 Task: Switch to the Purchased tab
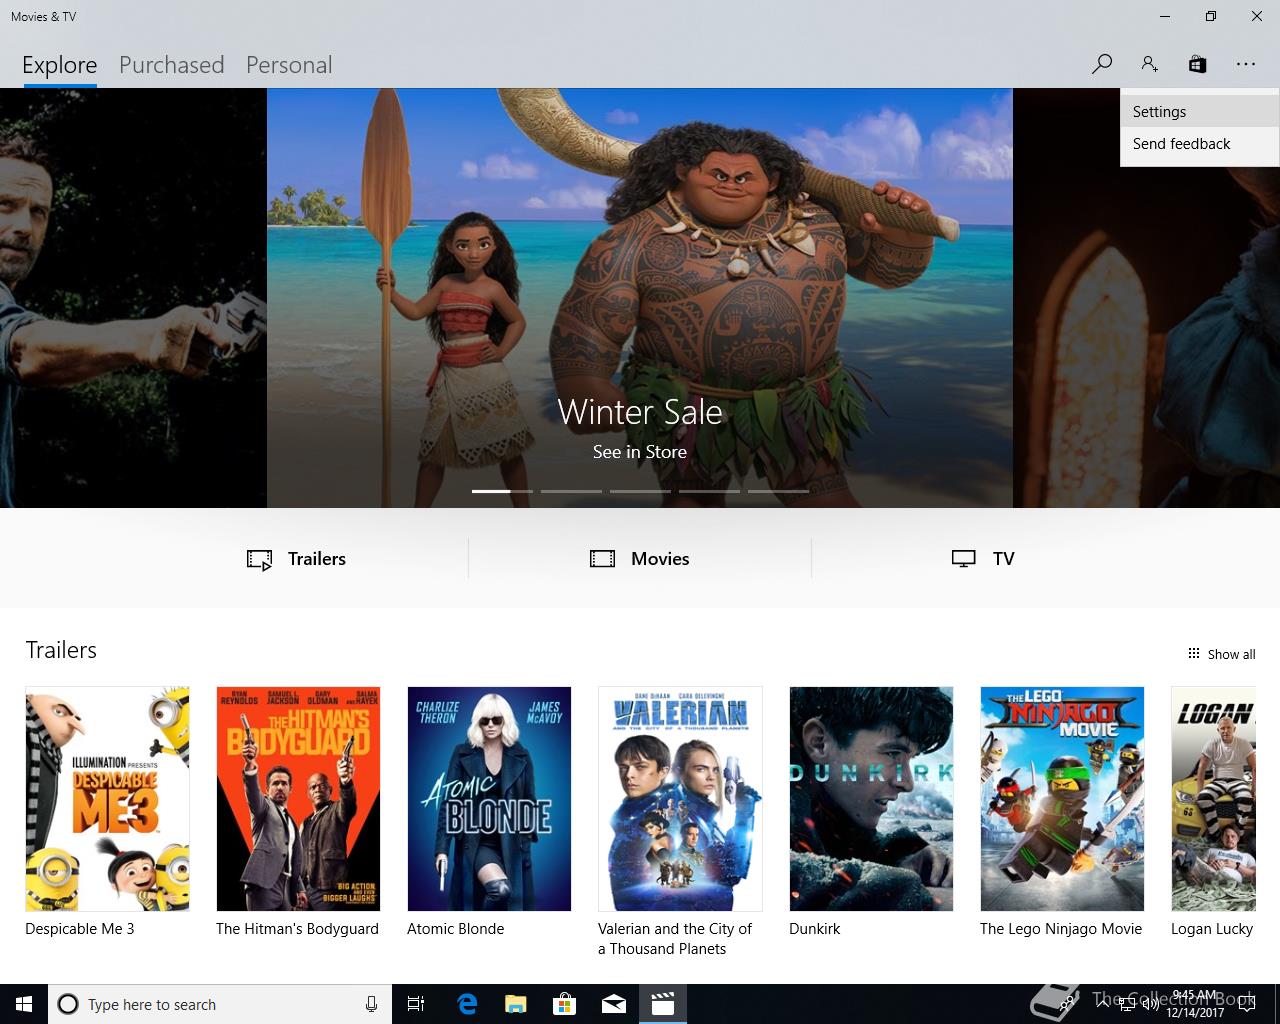coord(171,65)
